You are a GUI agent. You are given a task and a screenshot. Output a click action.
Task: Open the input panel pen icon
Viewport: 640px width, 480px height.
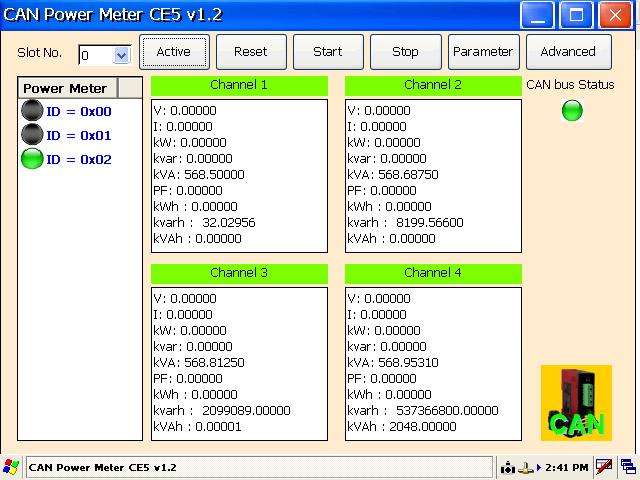click(x=604, y=467)
